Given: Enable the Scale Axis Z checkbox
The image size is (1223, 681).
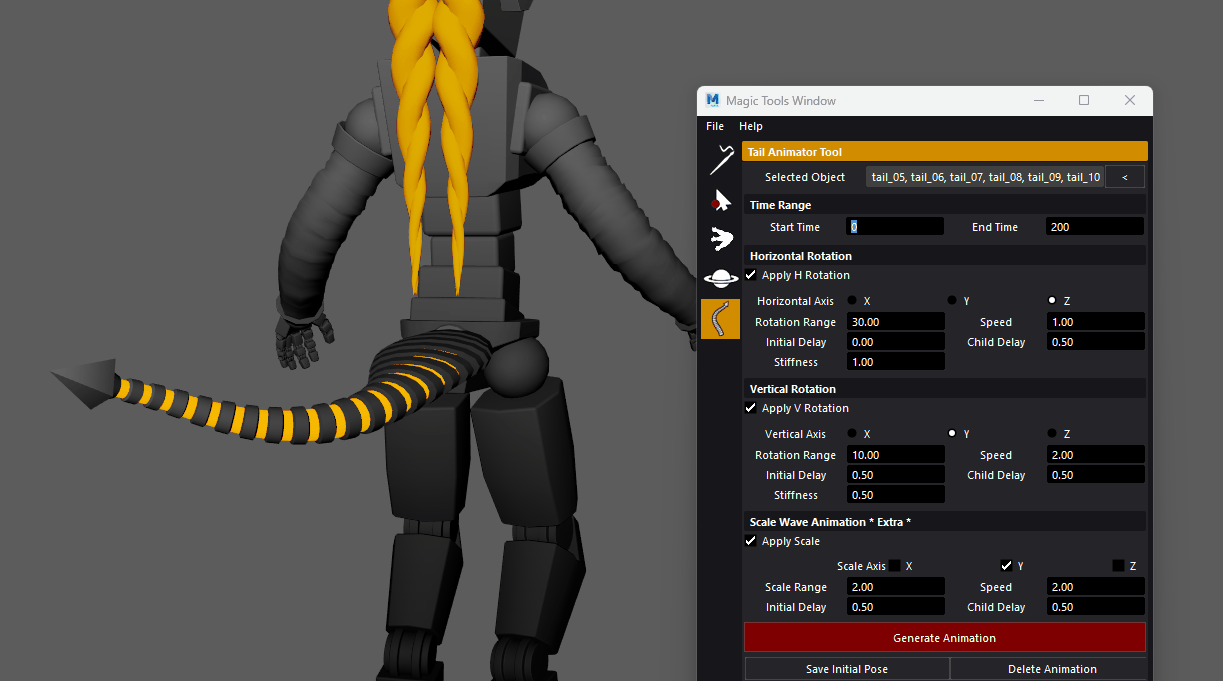Looking at the screenshot, I should pos(1117,565).
